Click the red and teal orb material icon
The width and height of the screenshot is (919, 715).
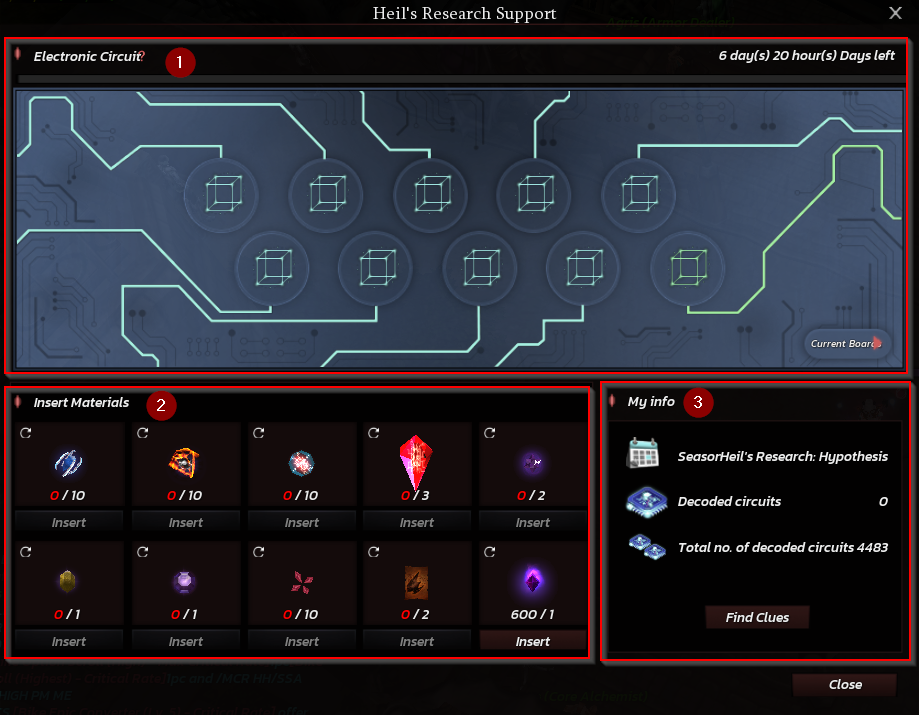(301, 463)
